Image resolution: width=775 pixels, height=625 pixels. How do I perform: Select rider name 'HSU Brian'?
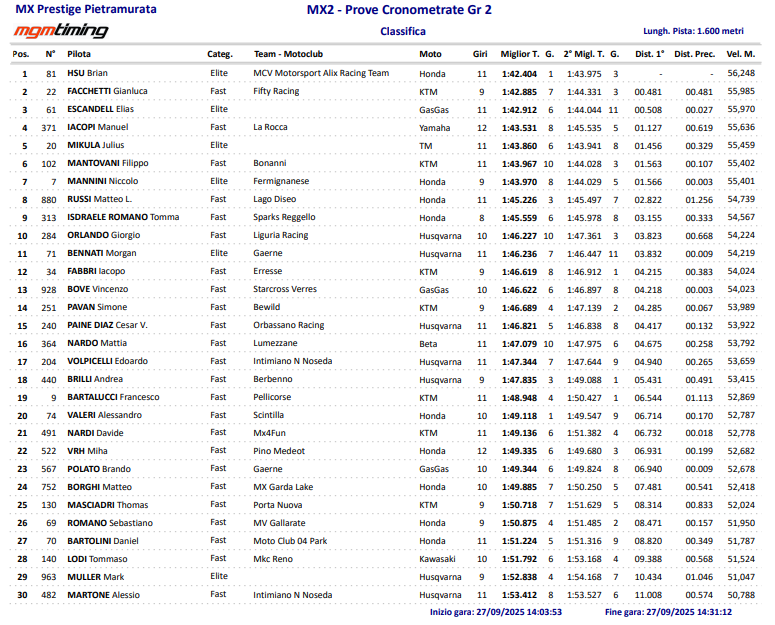(87, 73)
